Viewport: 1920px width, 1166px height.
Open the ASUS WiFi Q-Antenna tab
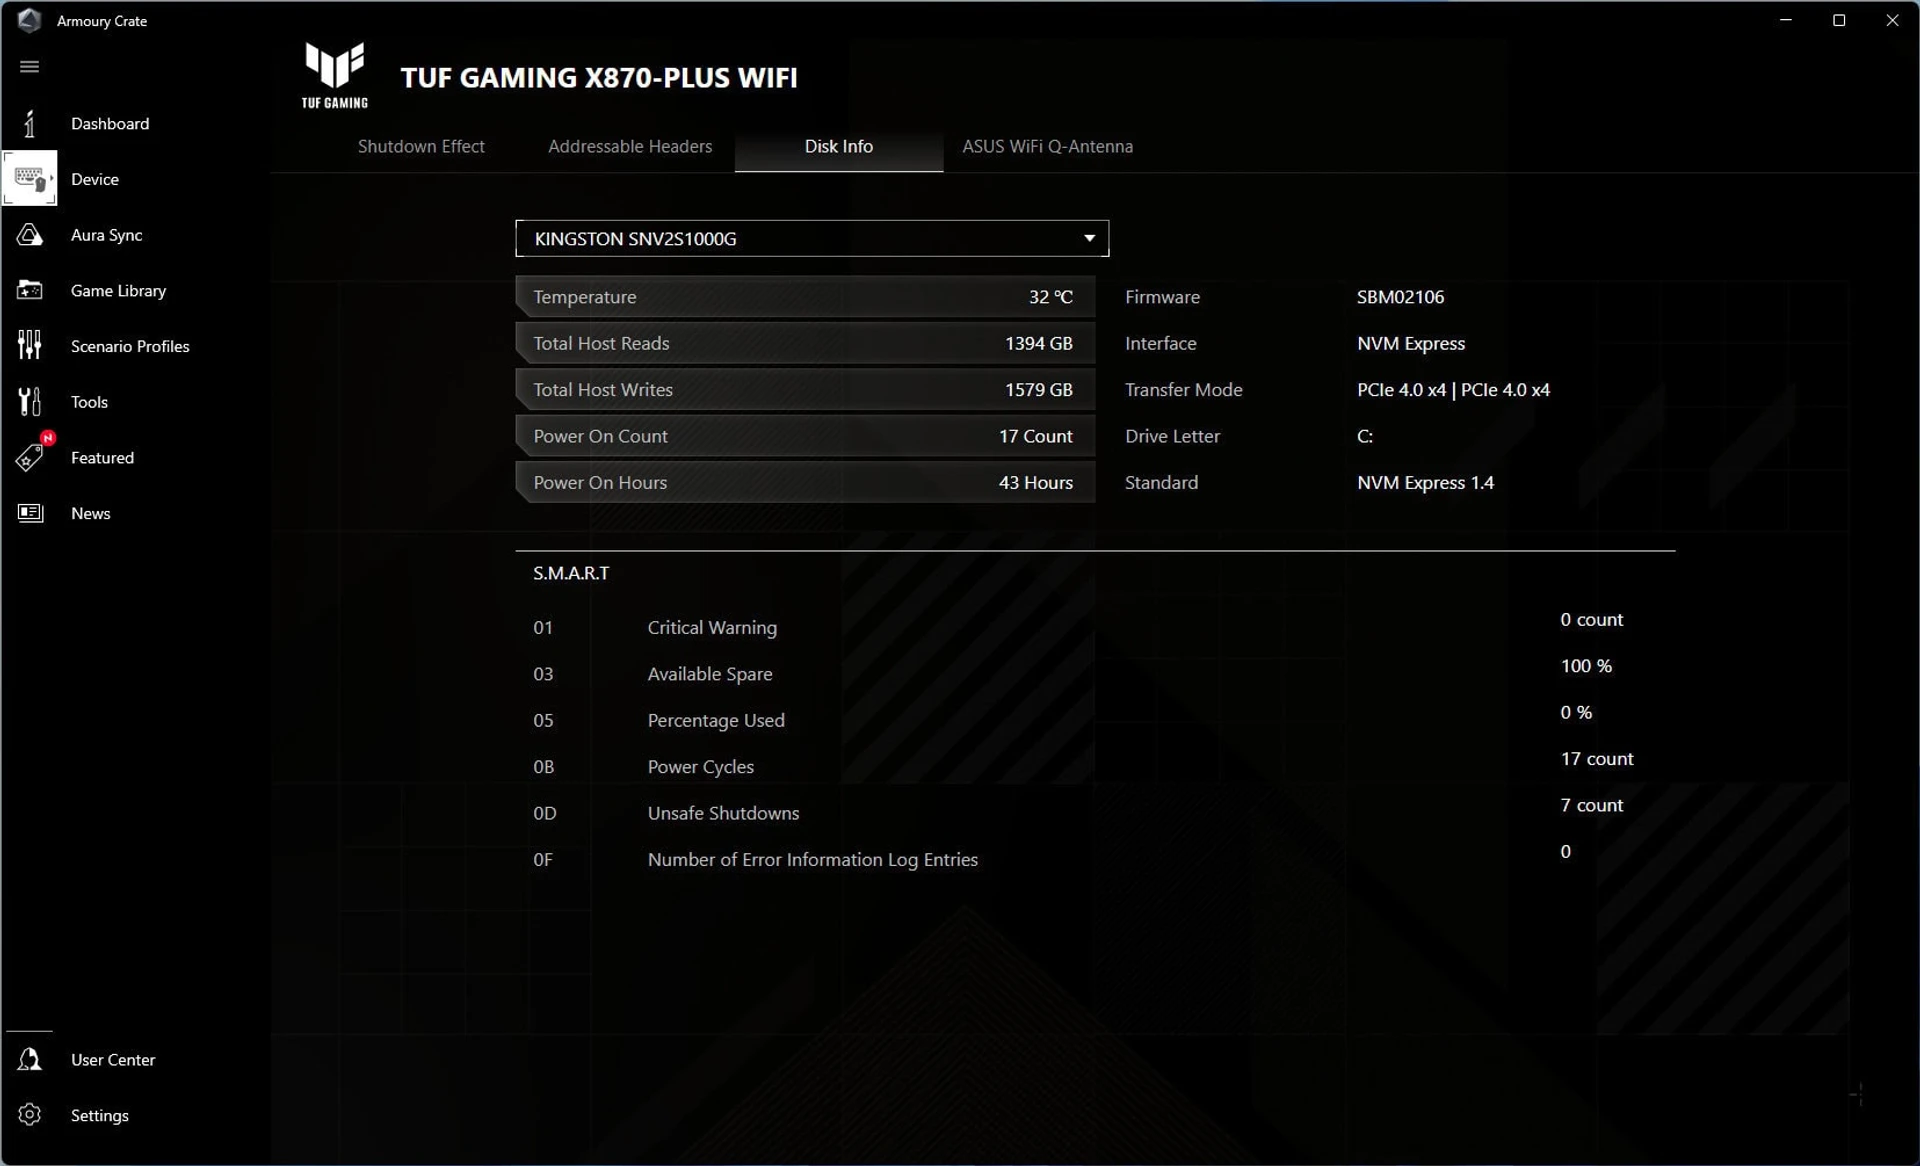(x=1047, y=146)
